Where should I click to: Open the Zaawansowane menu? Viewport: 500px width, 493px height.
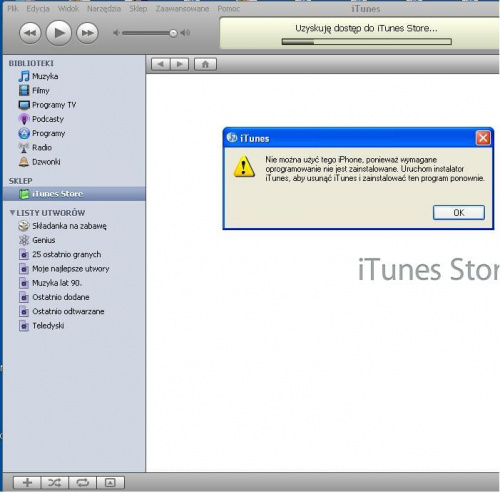pos(182,9)
